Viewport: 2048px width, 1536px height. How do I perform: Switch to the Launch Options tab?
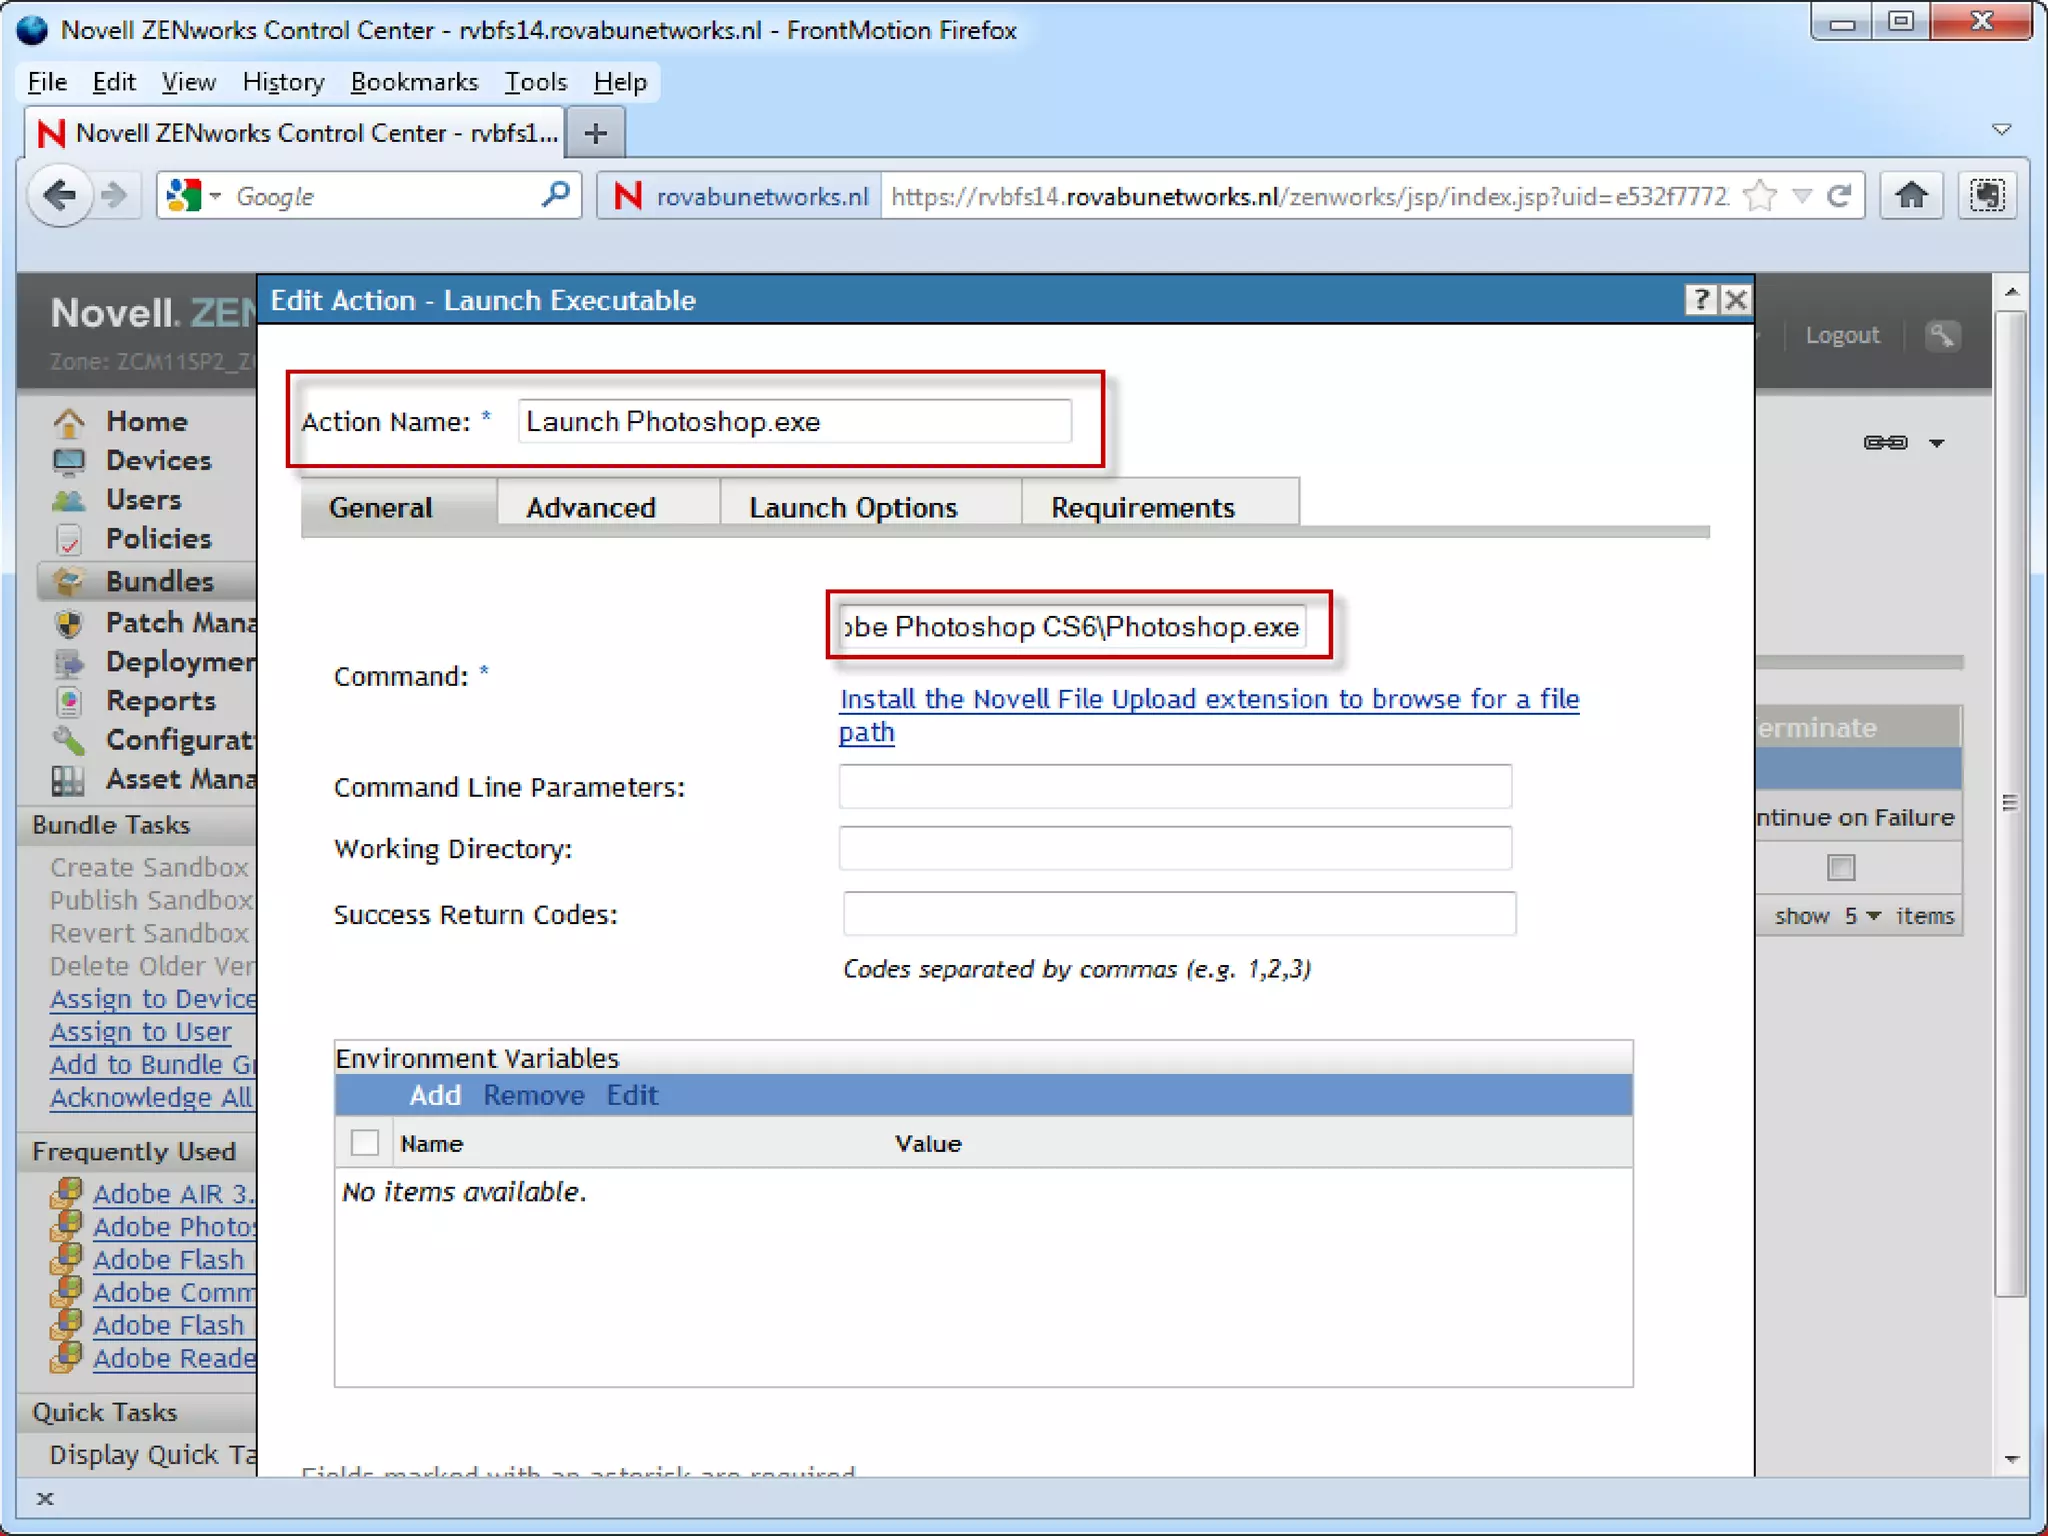pos(853,507)
